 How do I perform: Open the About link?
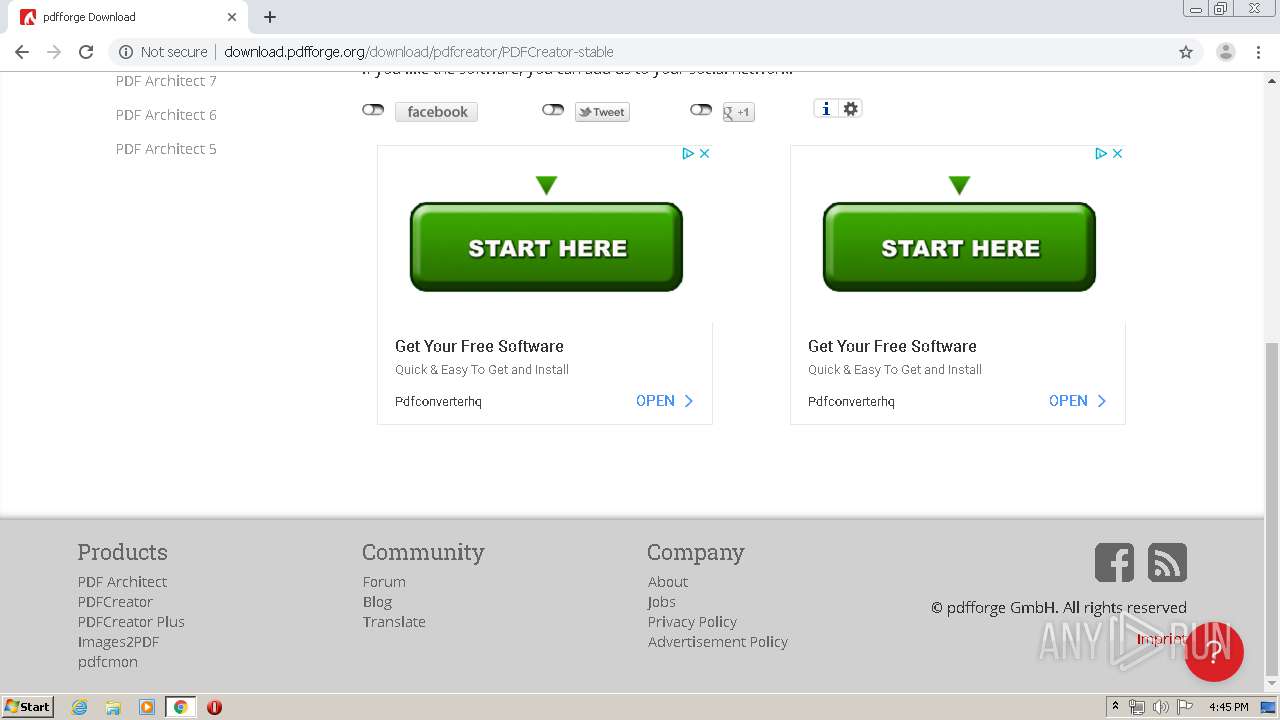(668, 582)
